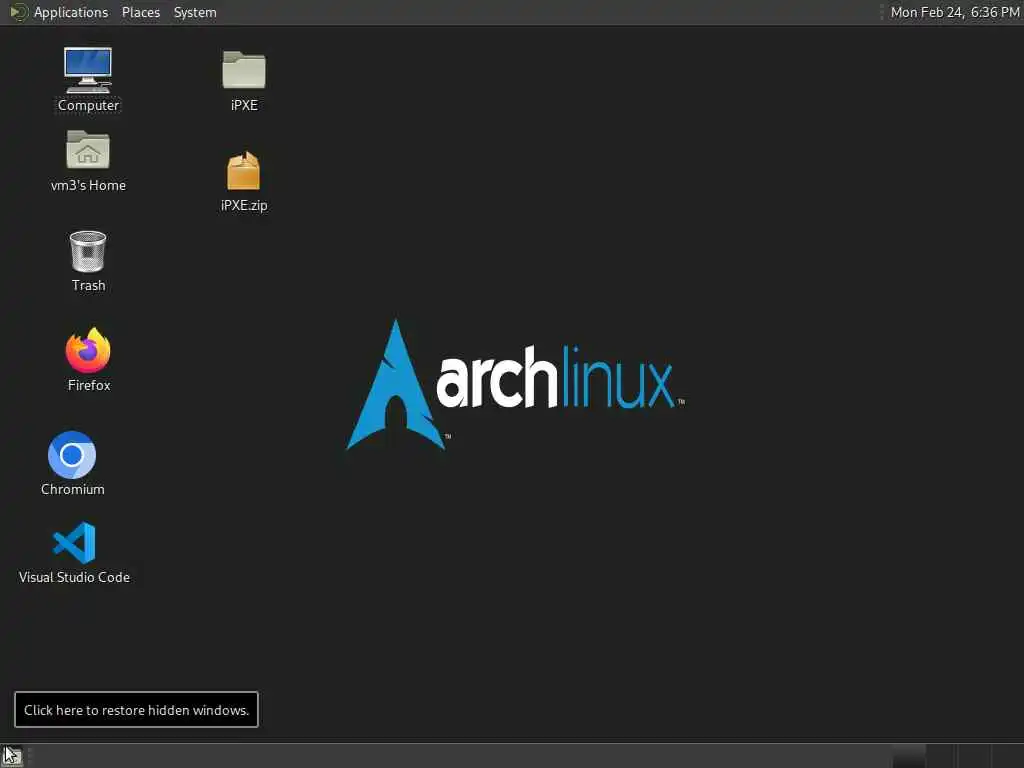Click the date and time clock

click(954, 12)
